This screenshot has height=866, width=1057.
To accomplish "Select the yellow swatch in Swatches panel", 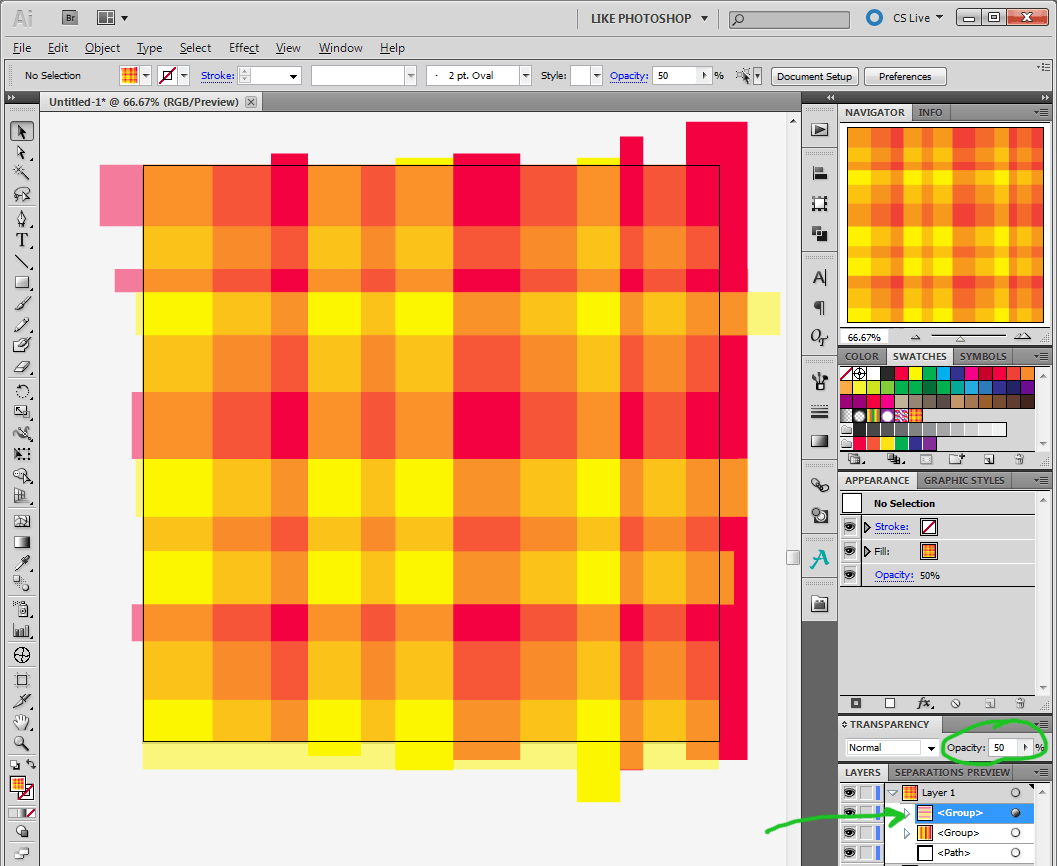I will point(915,373).
